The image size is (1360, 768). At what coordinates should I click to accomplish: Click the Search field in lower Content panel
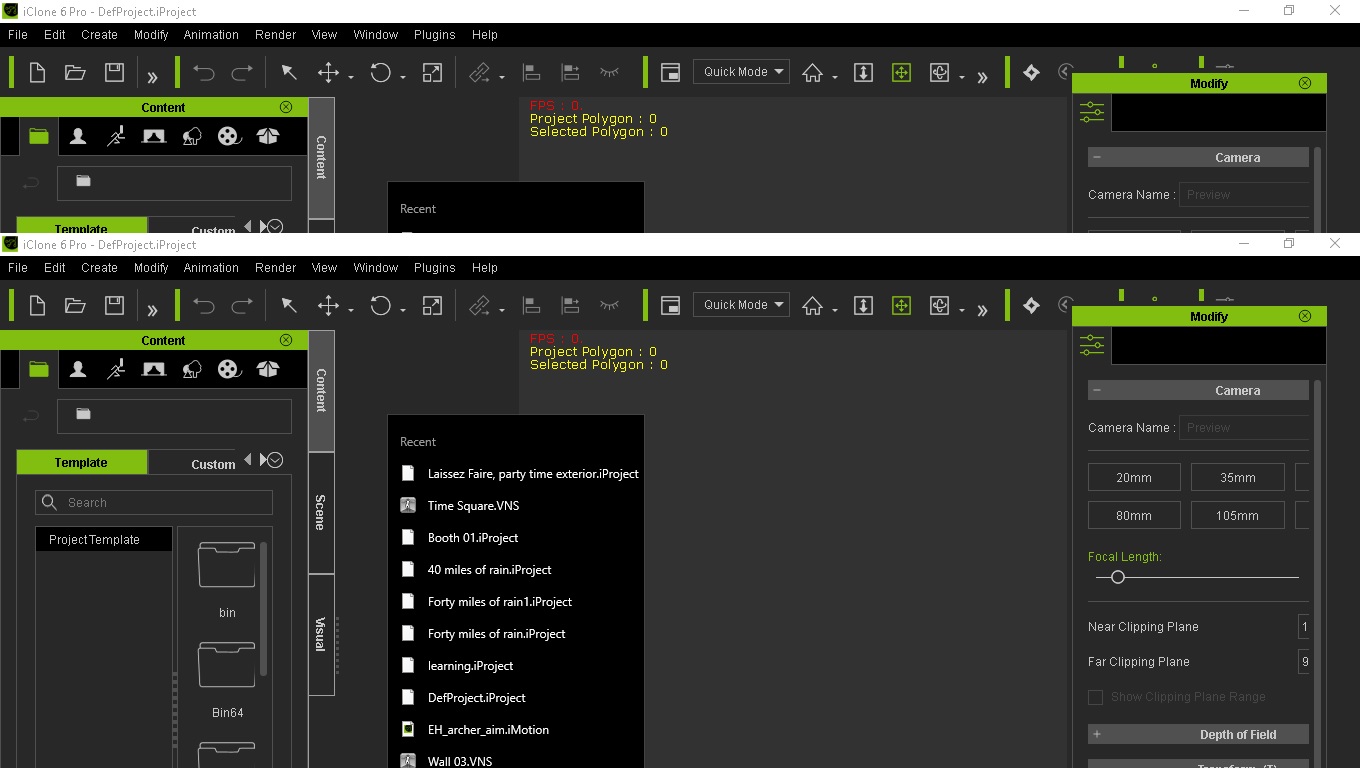coord(154,503)
